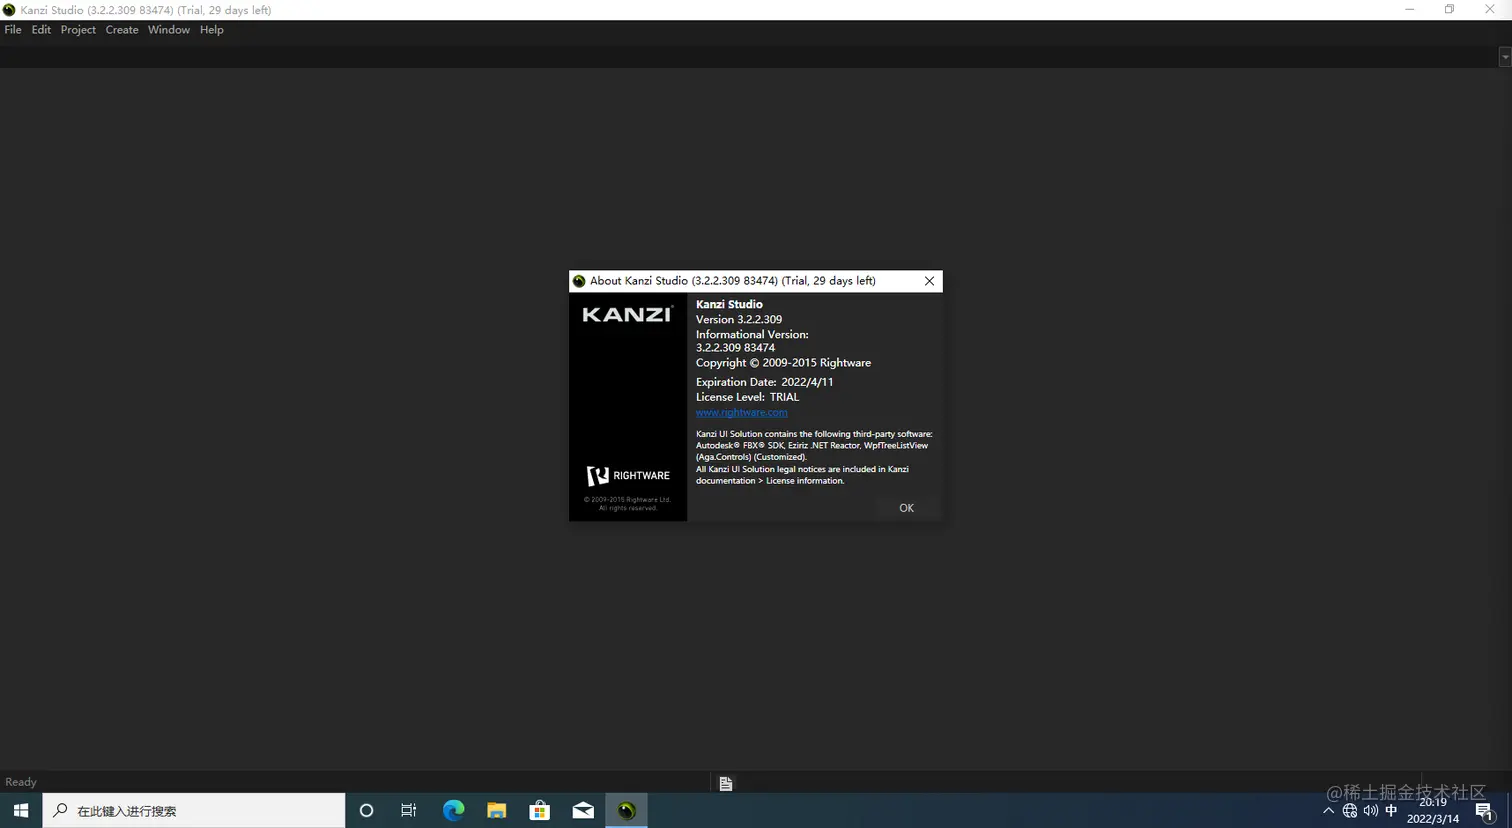Click the KANZI wordmark in About dialog
Image resolution: width=1512 pixels, height=828 pixels.
627,314
